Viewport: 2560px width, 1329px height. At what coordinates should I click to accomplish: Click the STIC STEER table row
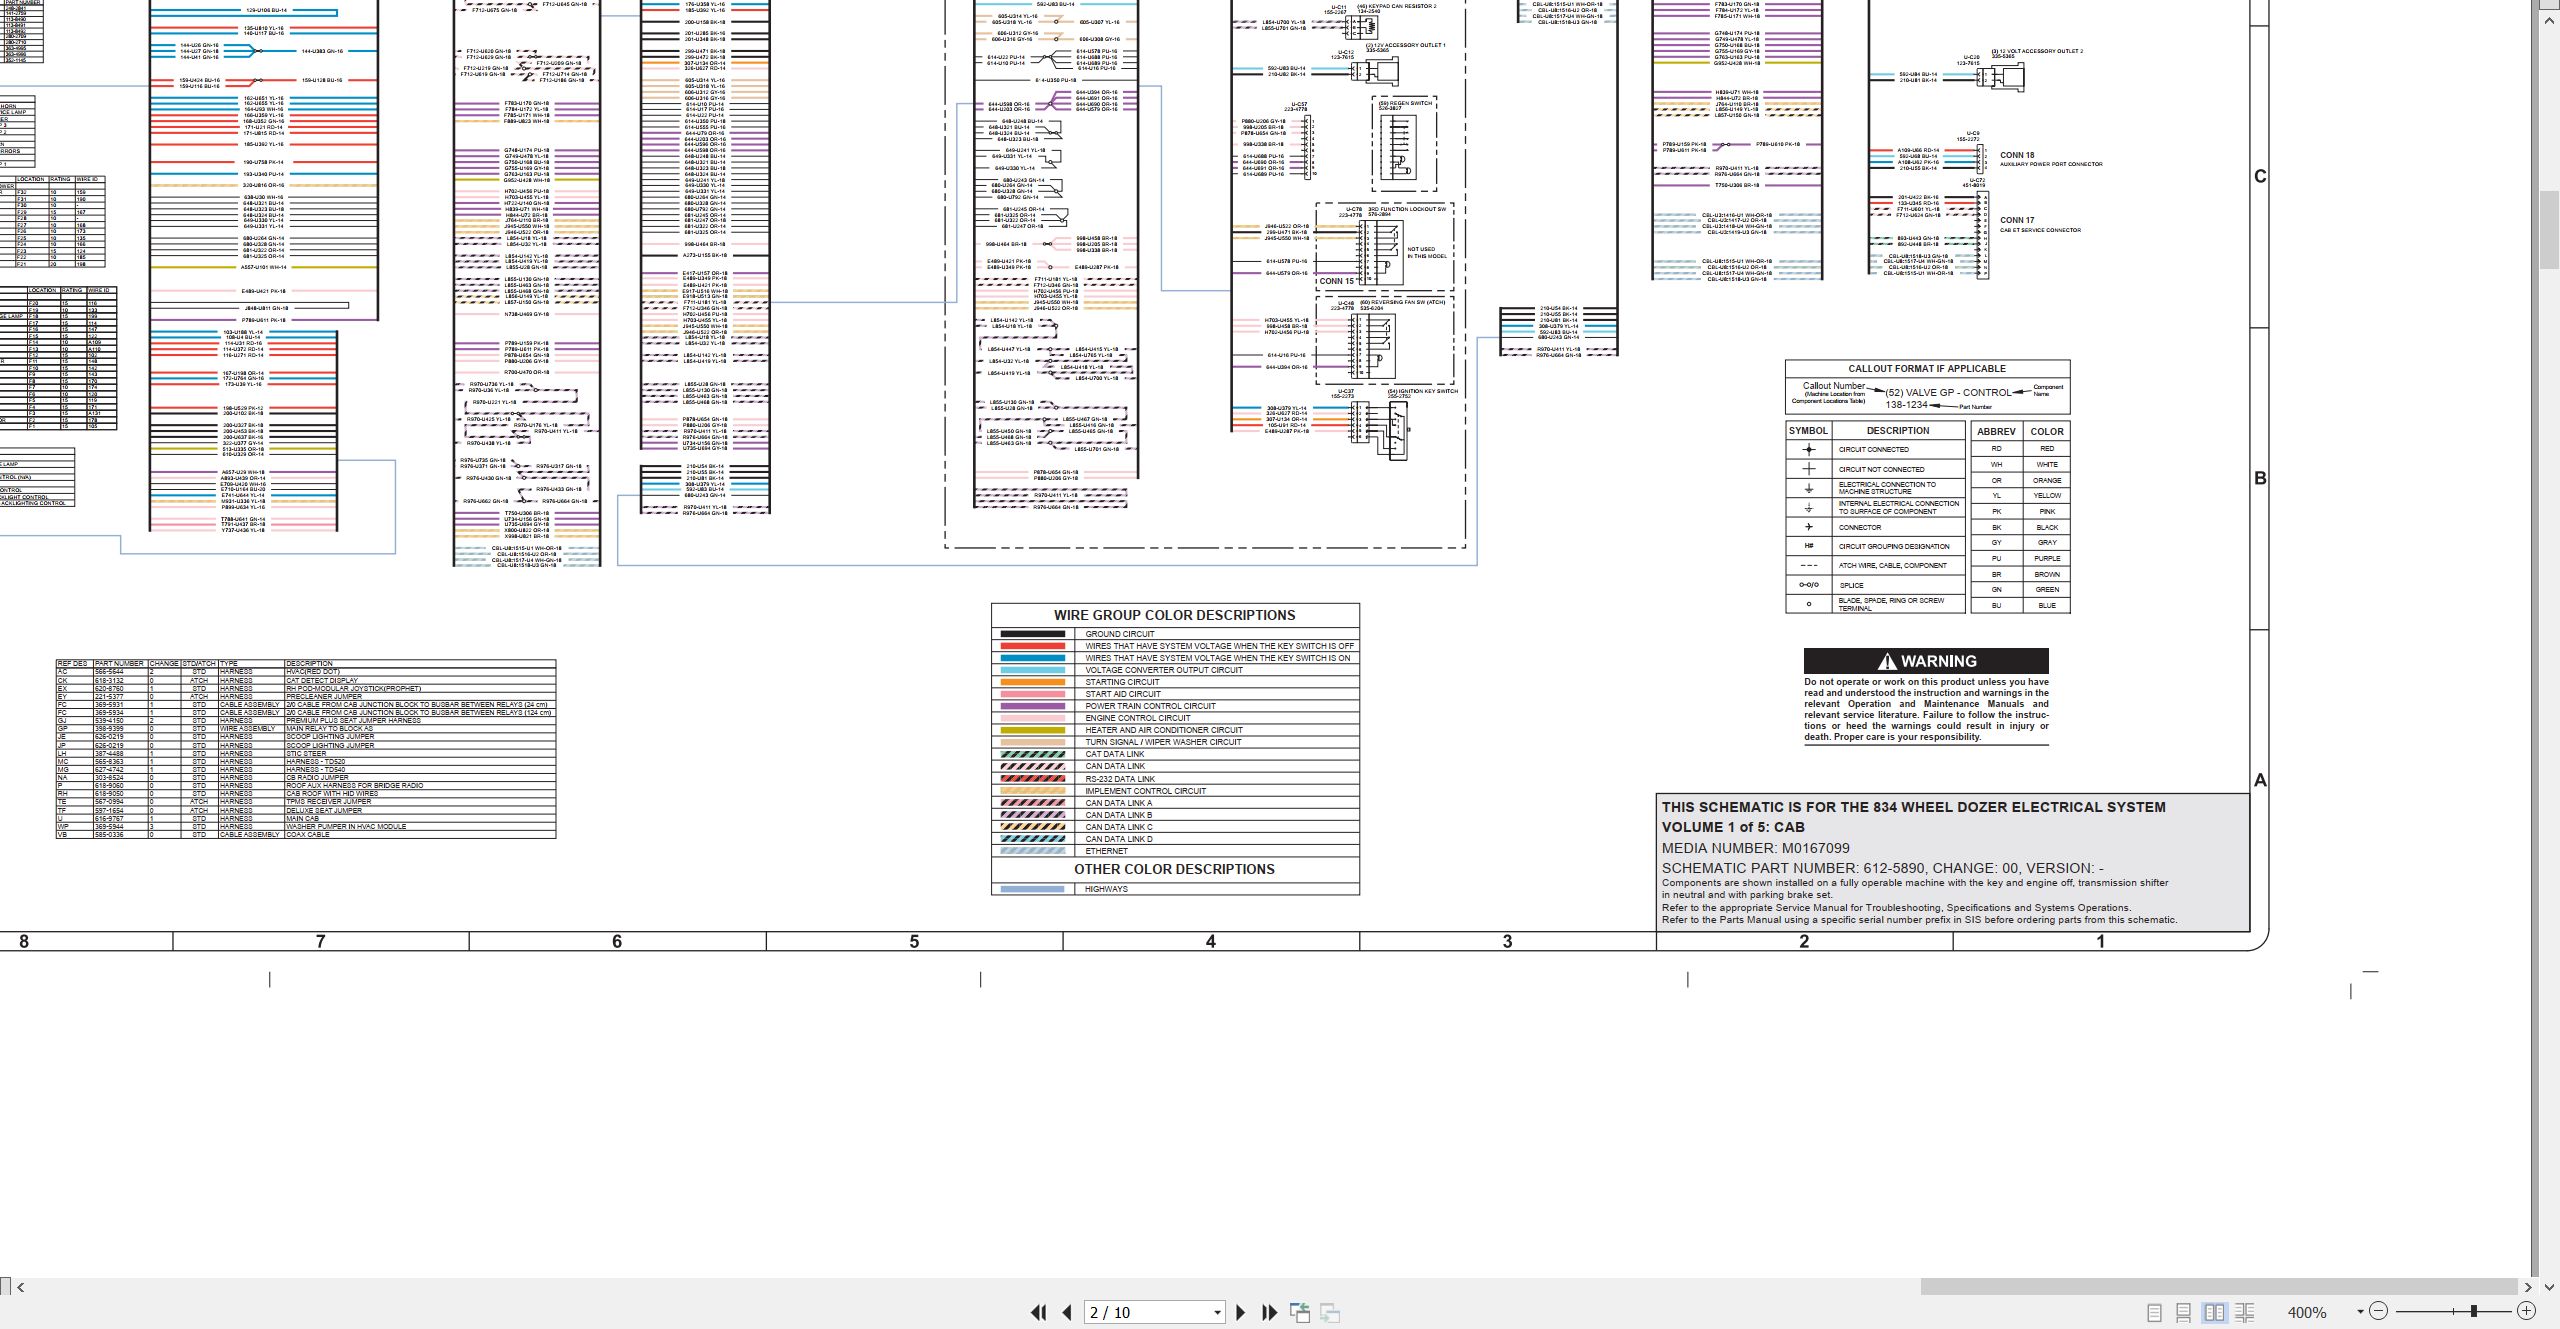(306, 753)
